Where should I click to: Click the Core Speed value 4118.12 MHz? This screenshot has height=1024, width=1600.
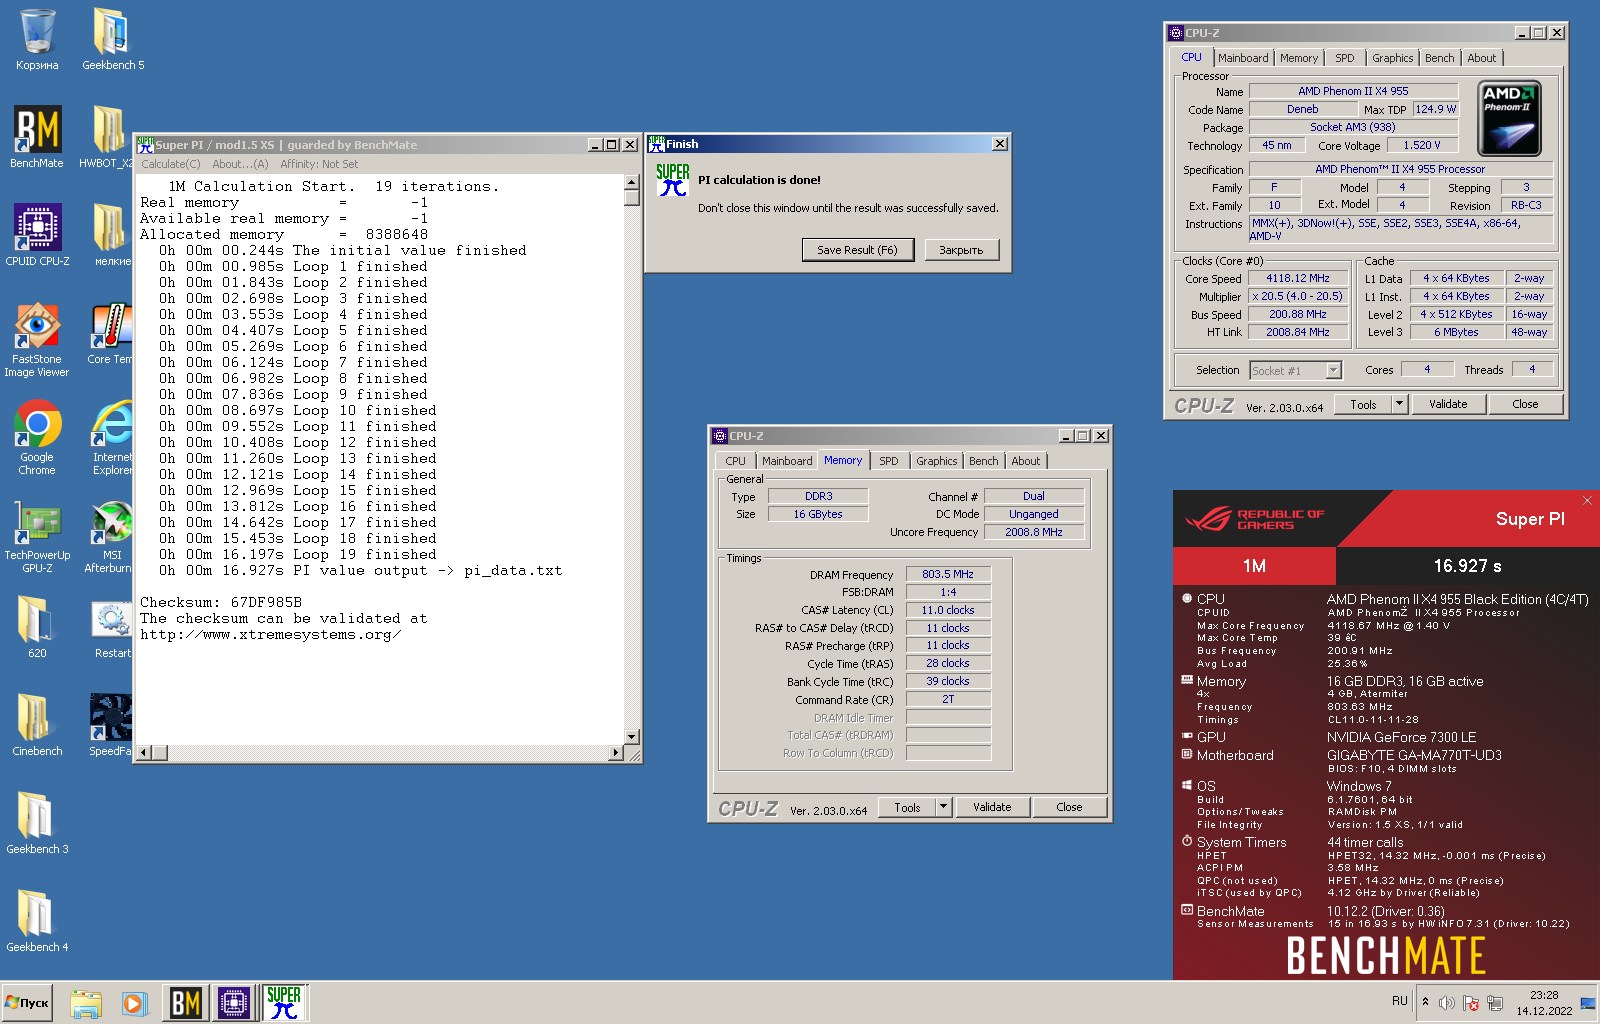point(1298,279)
